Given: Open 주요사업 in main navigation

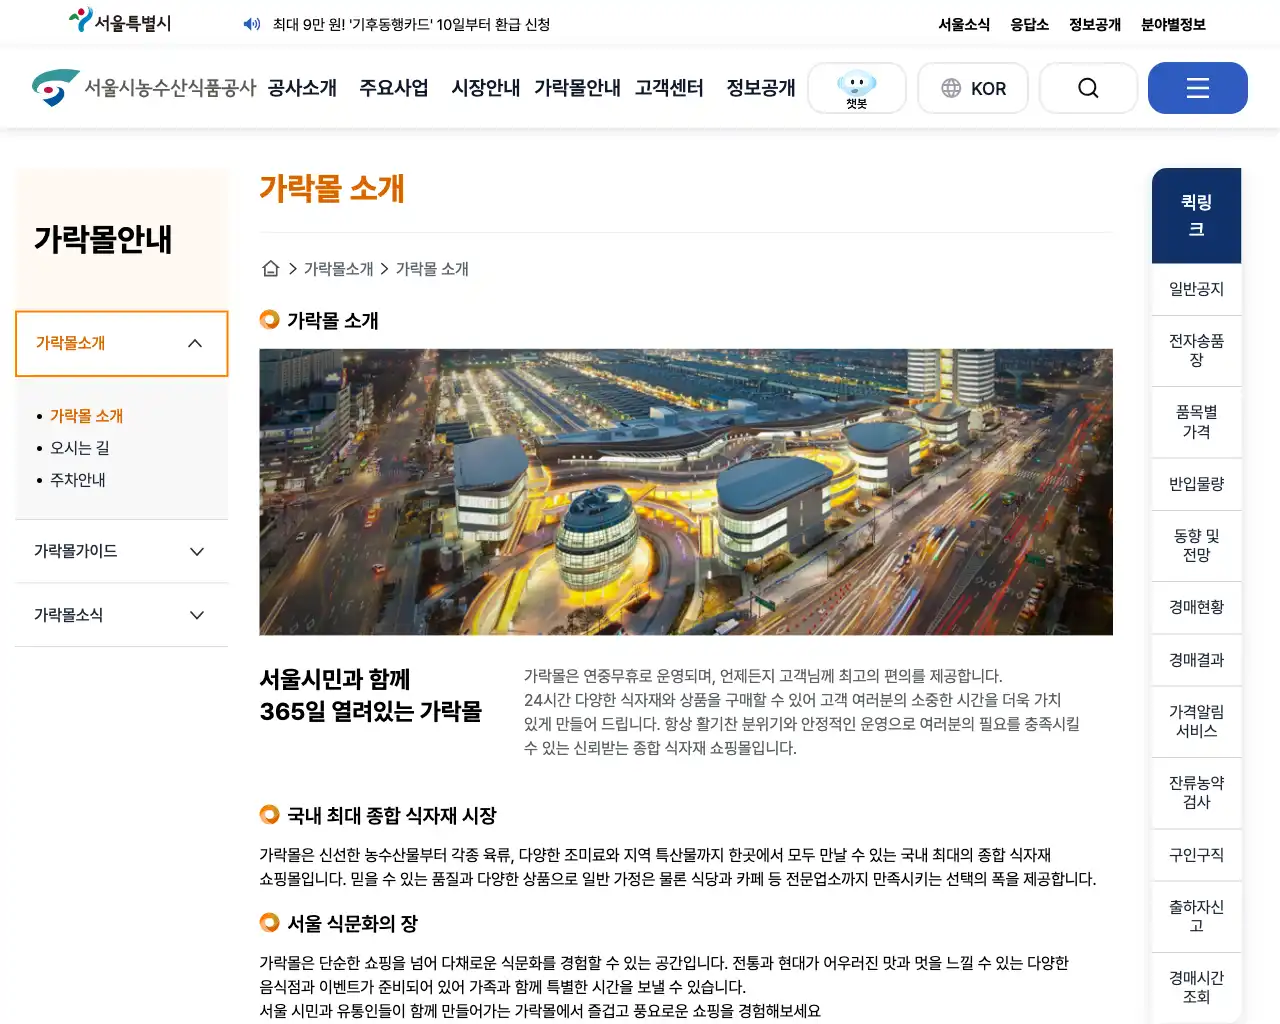Looking at the screenshot, I should tap(394, 88).
